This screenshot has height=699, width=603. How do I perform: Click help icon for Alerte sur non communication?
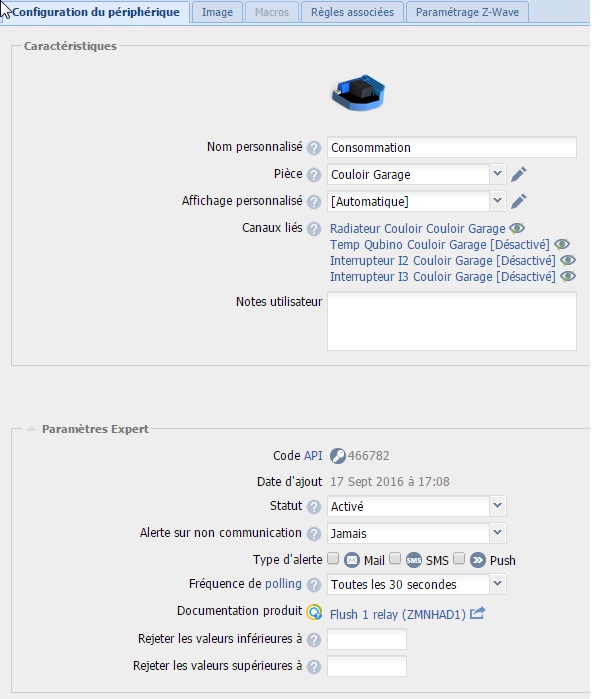(x=314, y=534)
